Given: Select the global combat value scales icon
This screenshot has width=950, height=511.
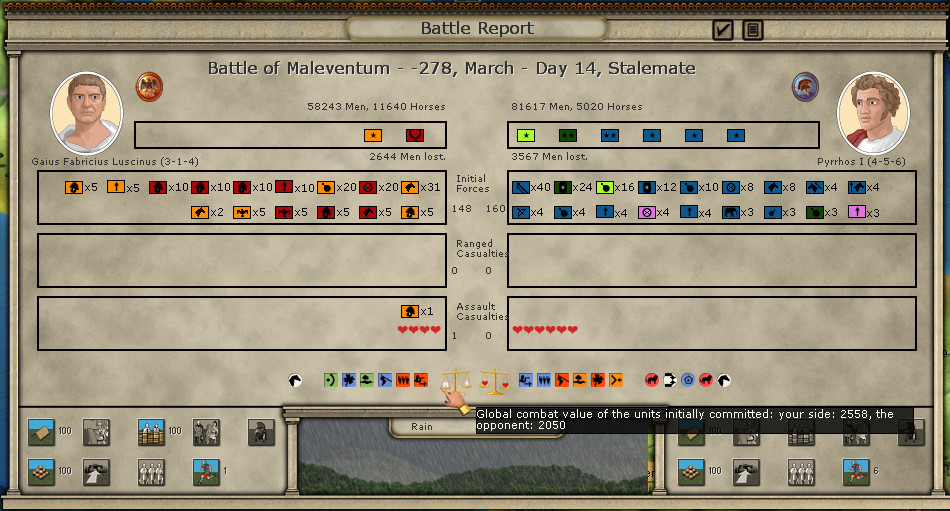Looking at the screenshot, I should [x=459, y=381].
